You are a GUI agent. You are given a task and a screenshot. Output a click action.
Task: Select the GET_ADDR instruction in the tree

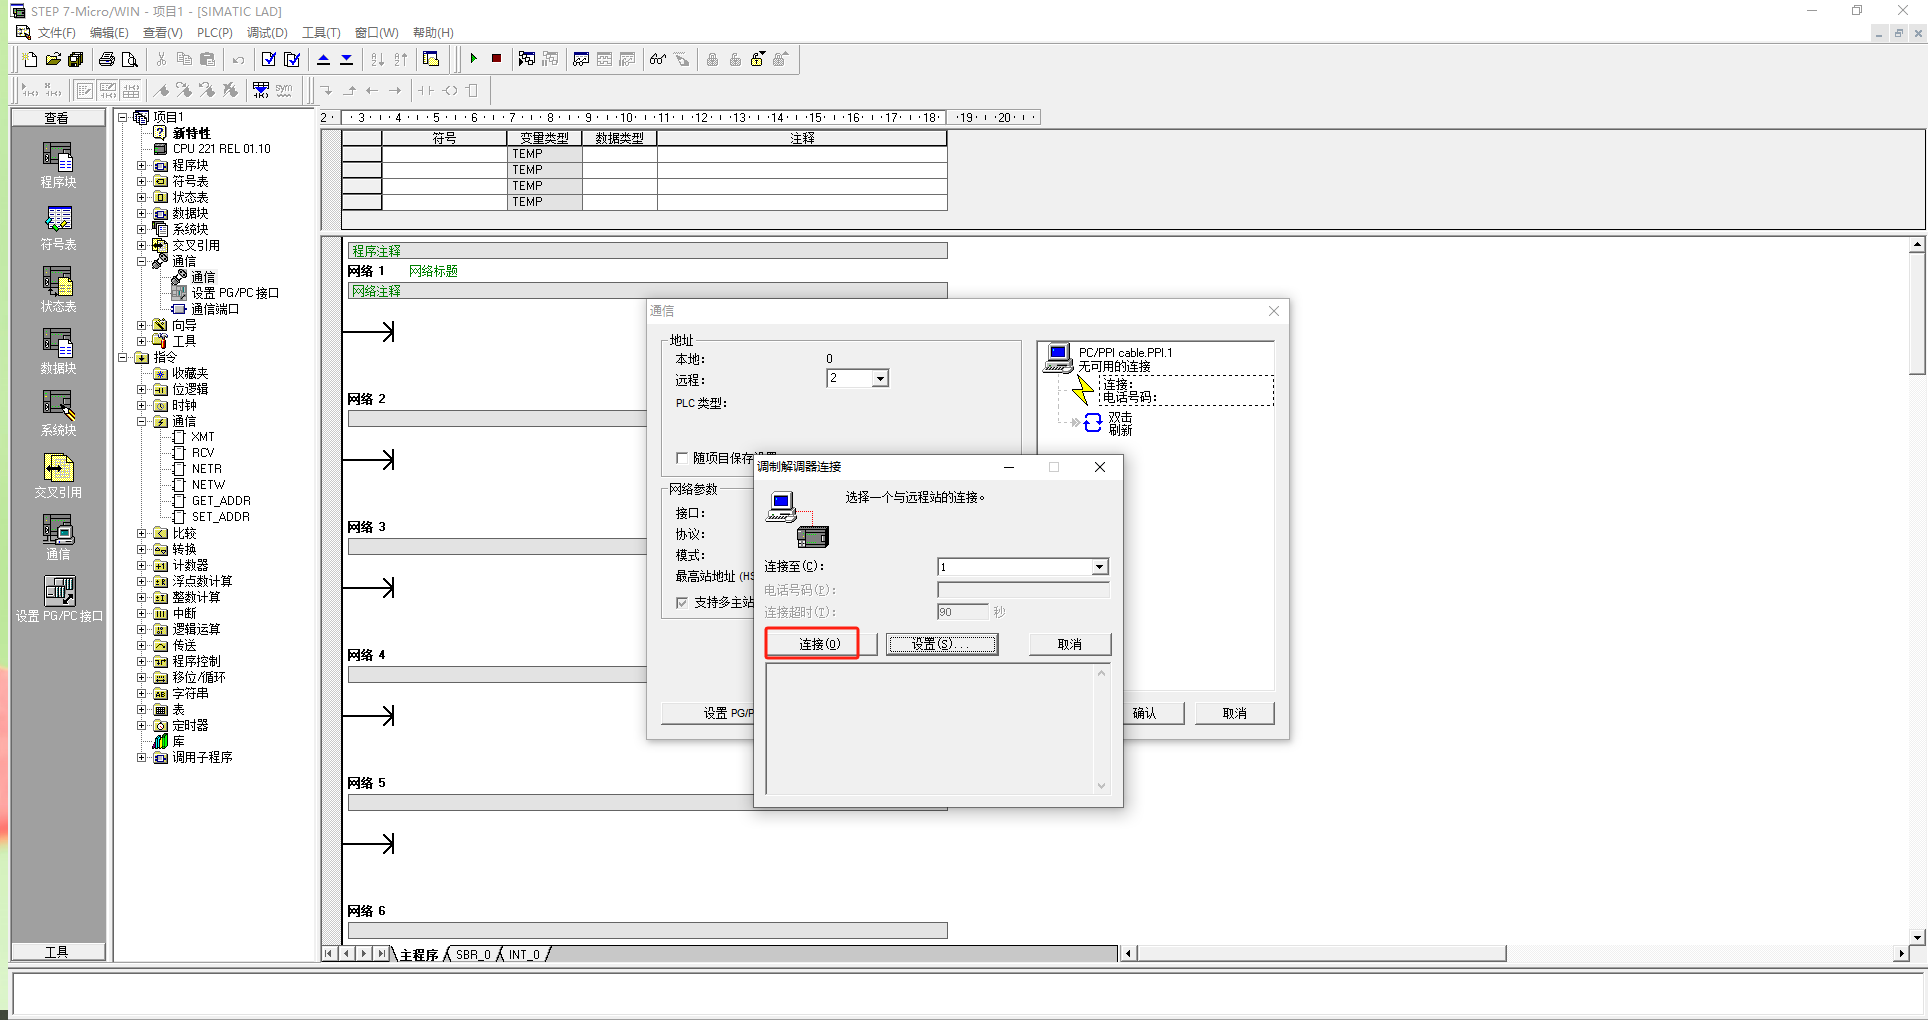pos(221,501)
